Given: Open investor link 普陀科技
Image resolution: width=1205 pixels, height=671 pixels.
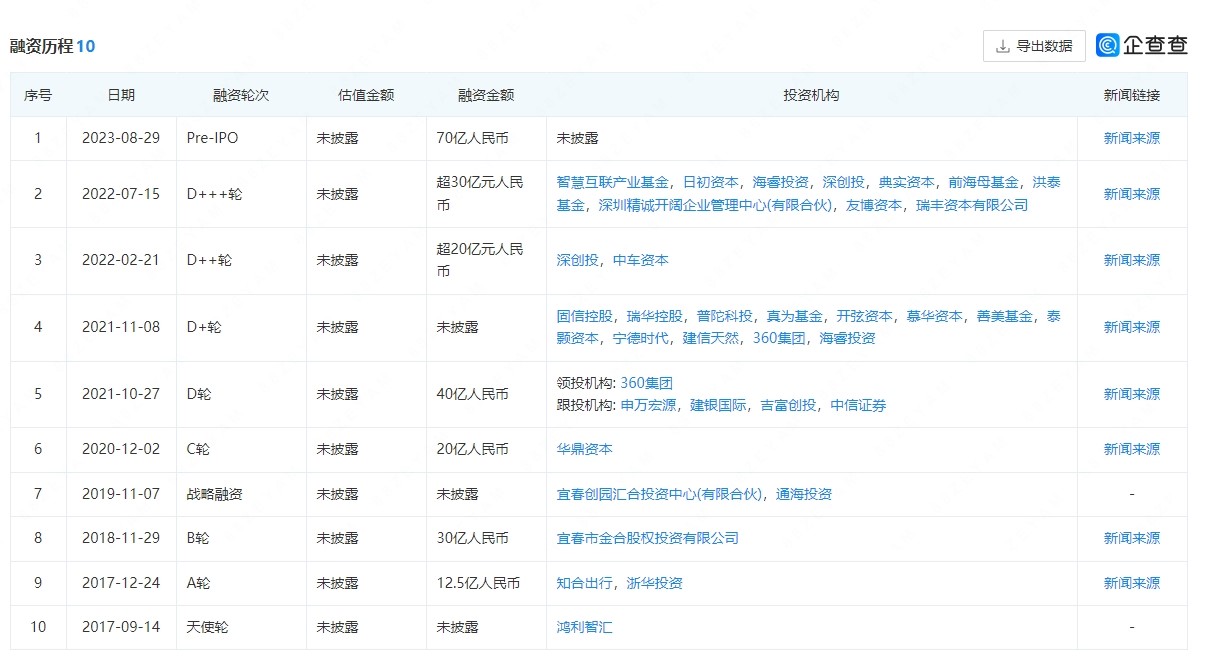Looking at the screenshot, I should click(725, 316).
